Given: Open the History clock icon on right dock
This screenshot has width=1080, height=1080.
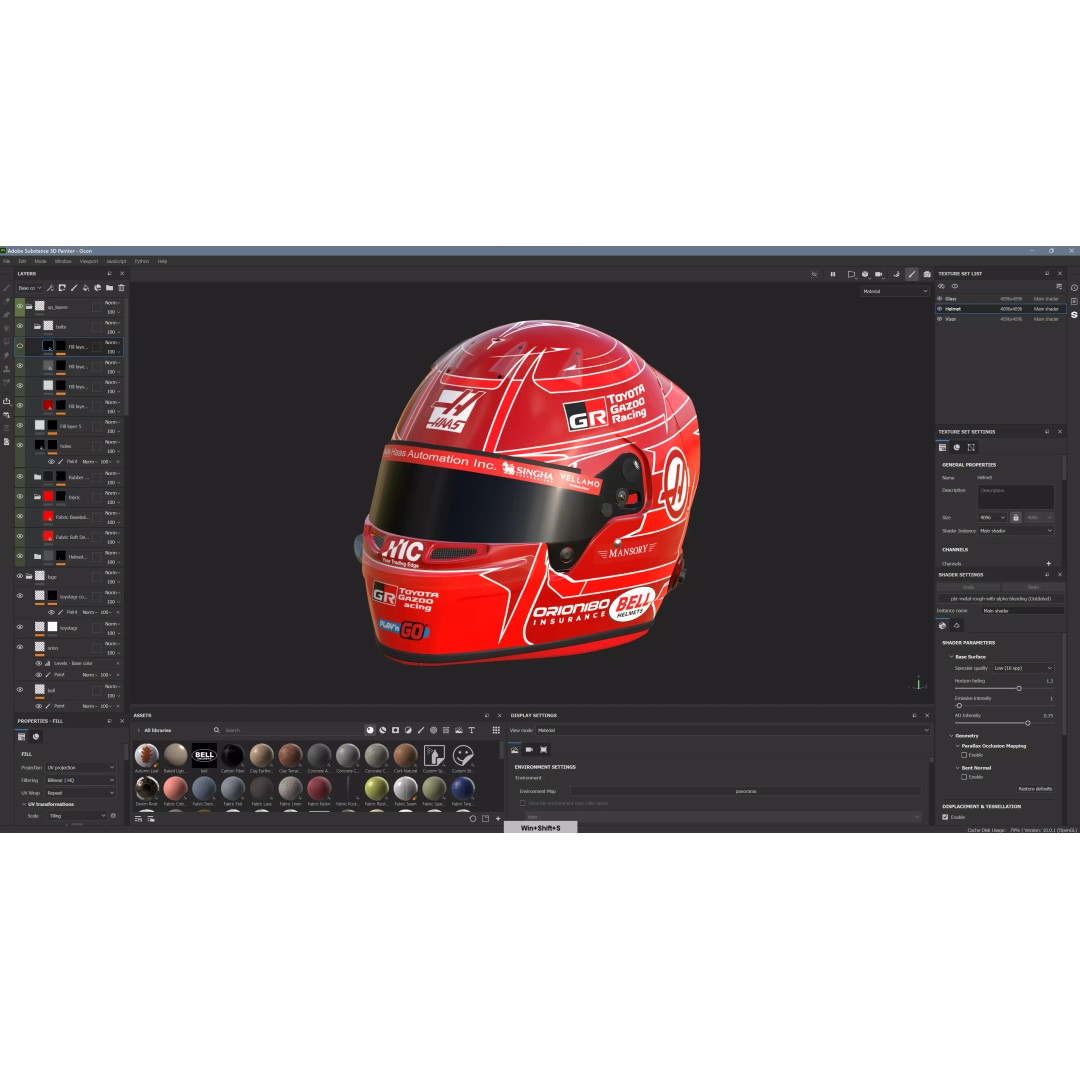Looking at the screenshot, I should point(1074,288).
